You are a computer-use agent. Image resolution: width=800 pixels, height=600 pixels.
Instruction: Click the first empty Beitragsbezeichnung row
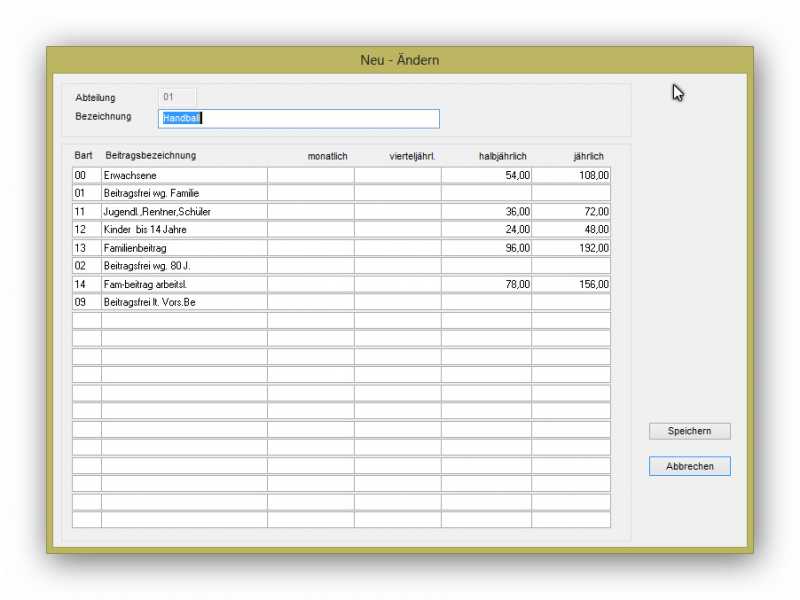184,320
